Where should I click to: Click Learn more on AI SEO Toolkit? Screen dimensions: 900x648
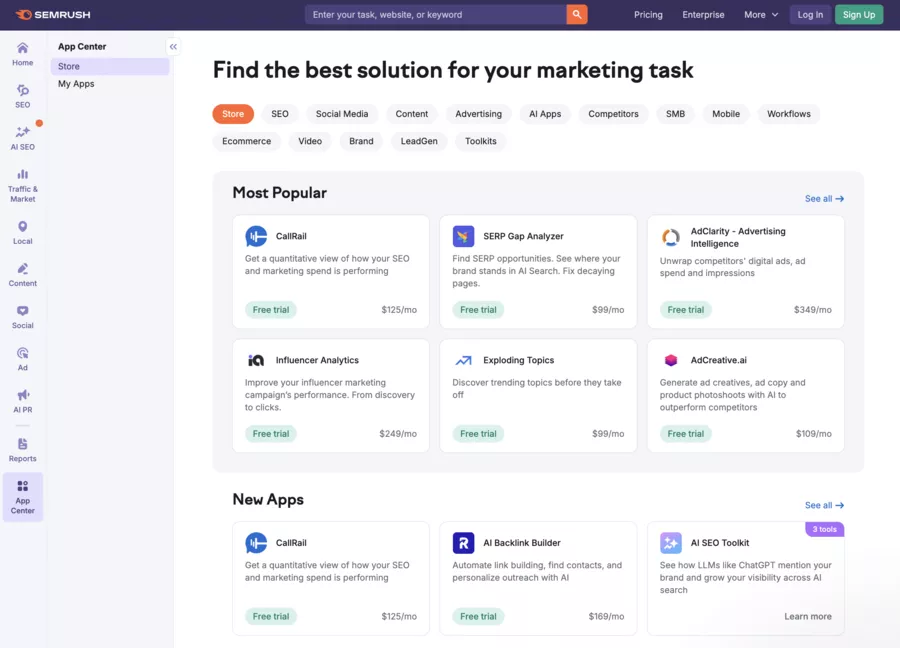pos(808,616)
